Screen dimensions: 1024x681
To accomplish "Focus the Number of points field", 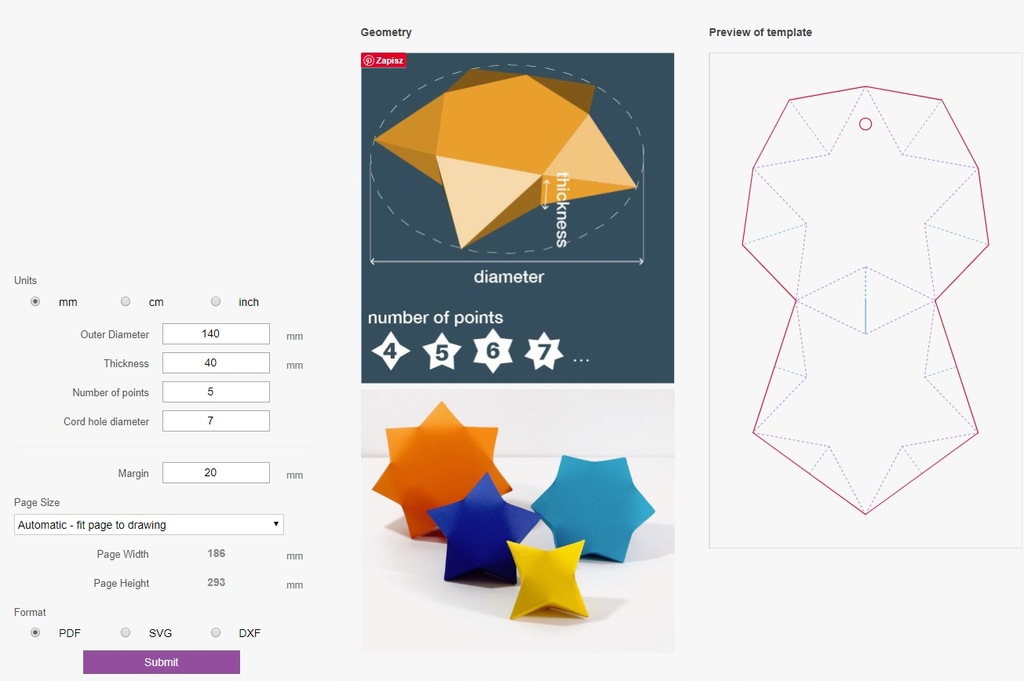I will 216,392.
